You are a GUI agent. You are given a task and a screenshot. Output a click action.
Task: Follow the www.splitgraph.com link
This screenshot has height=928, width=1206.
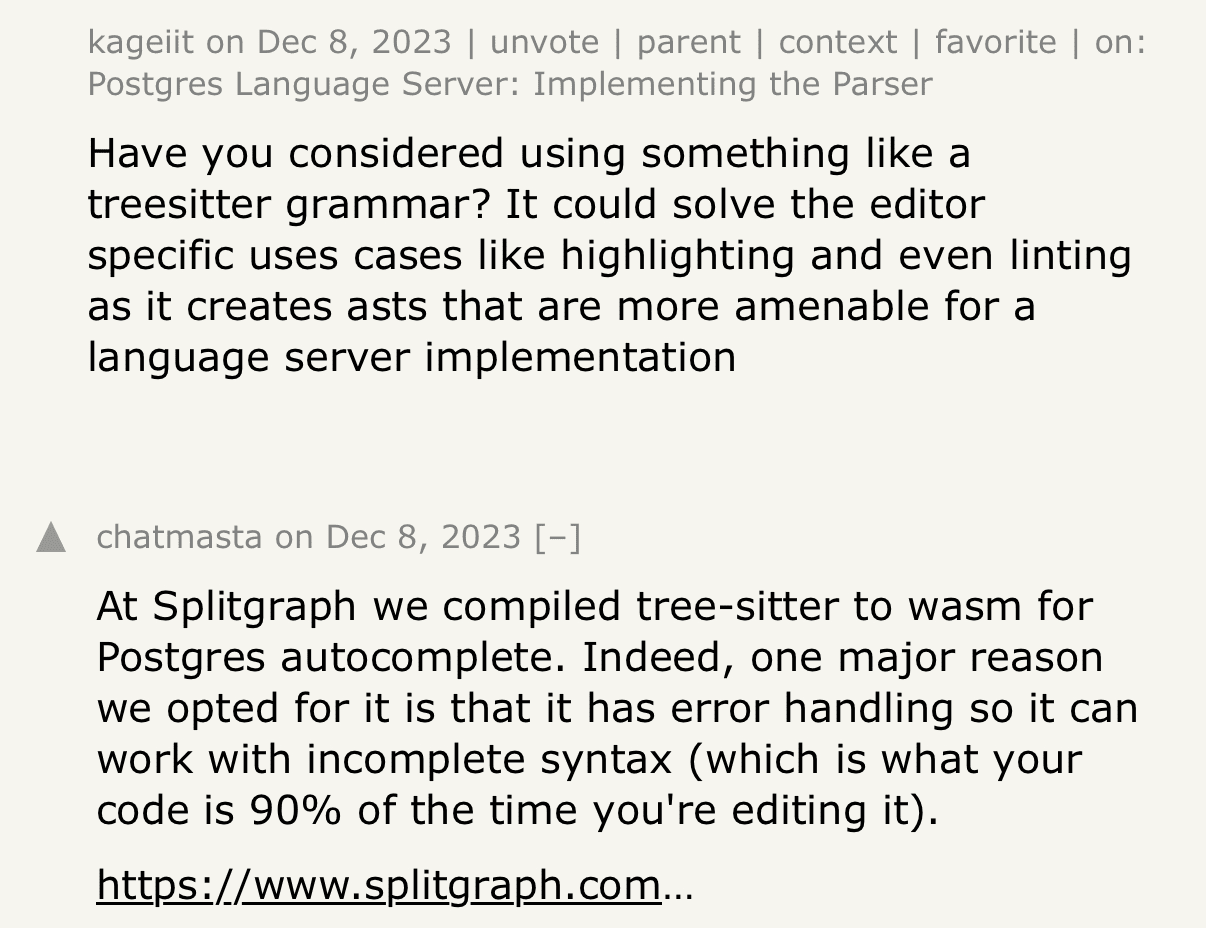(x=379, y=886)
